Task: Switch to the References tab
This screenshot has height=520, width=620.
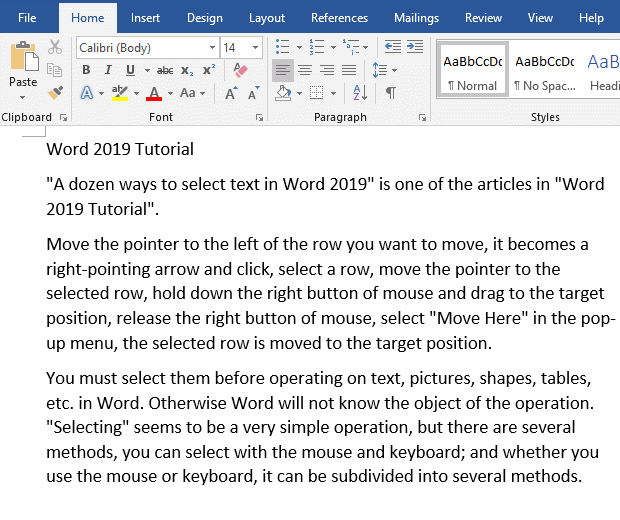Action: click(339, 18)
